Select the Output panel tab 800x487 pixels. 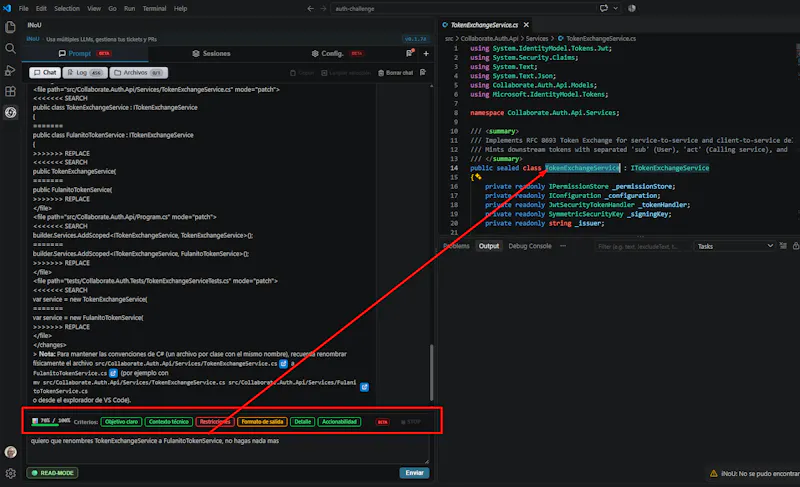point(488,246)
